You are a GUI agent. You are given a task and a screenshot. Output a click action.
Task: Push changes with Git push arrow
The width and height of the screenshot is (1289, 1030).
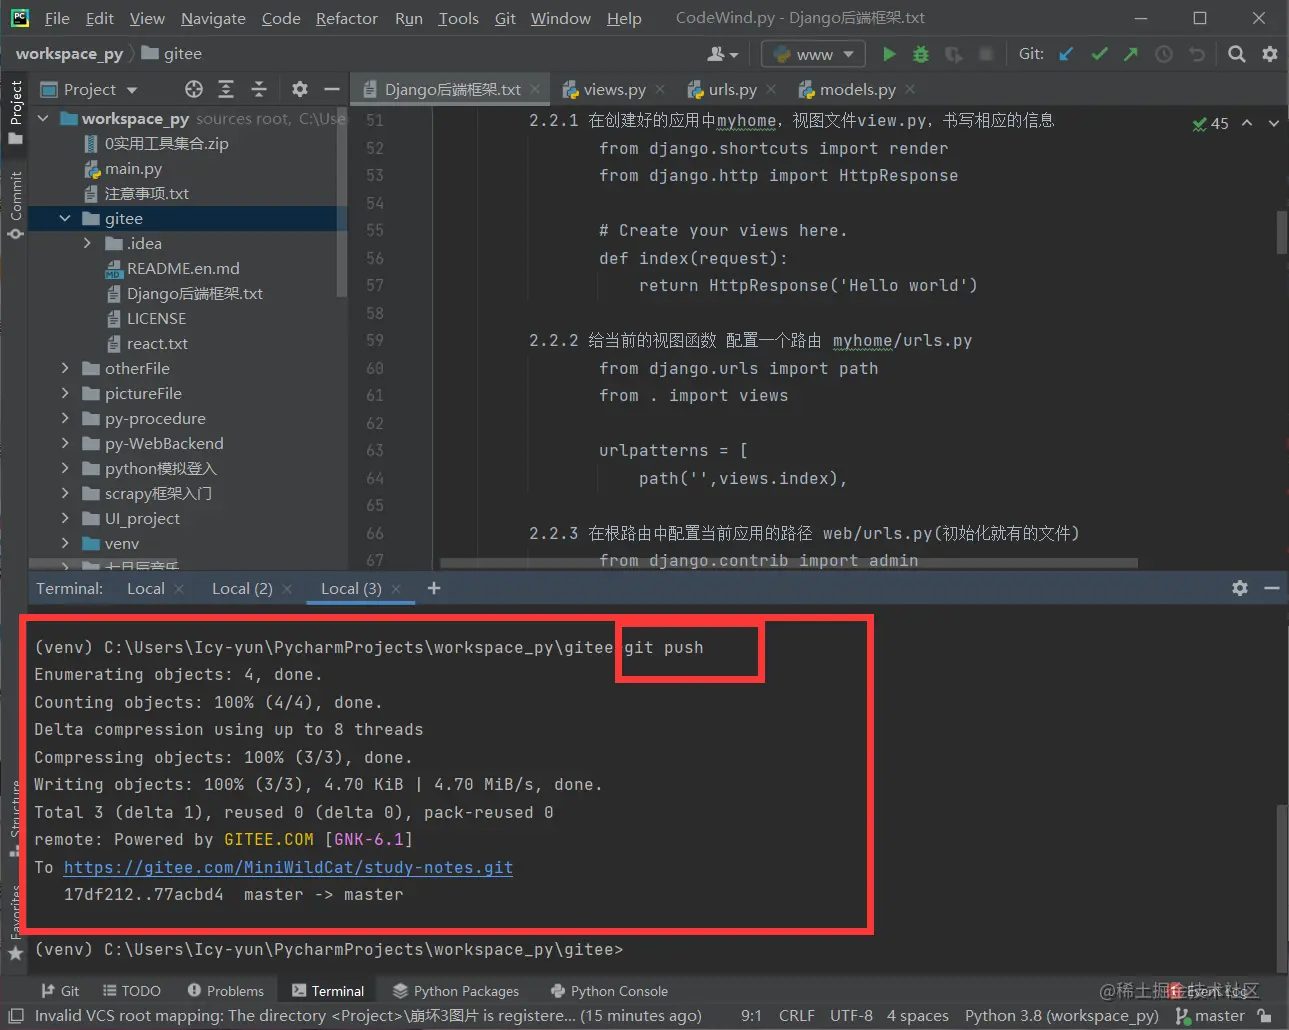tap(1131, 54)
